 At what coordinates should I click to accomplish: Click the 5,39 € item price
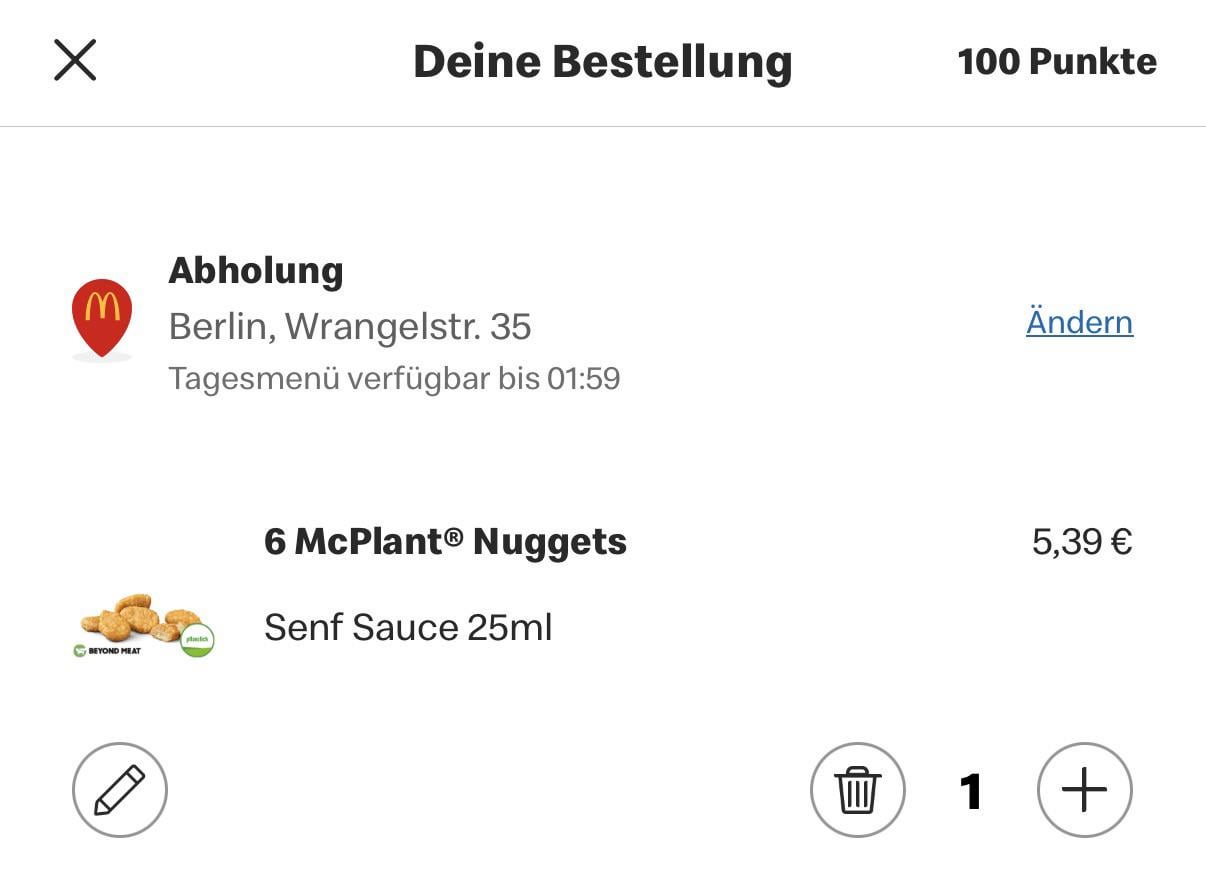(1081, 542)
